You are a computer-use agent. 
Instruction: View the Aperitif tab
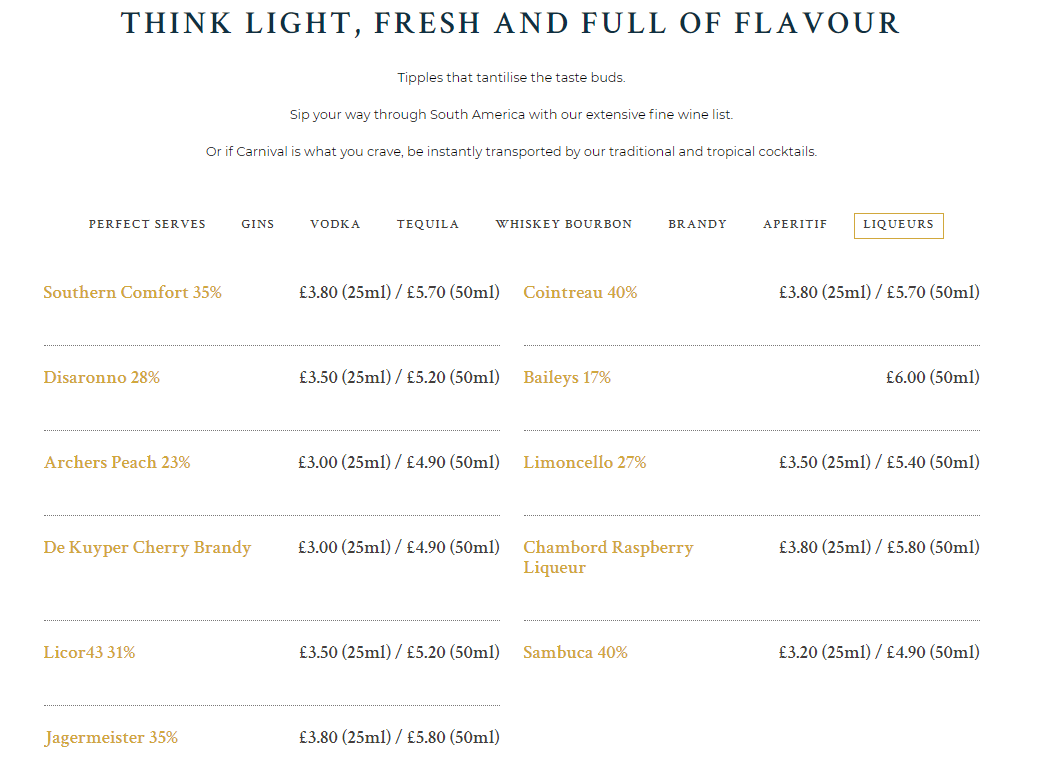point(795,224)
